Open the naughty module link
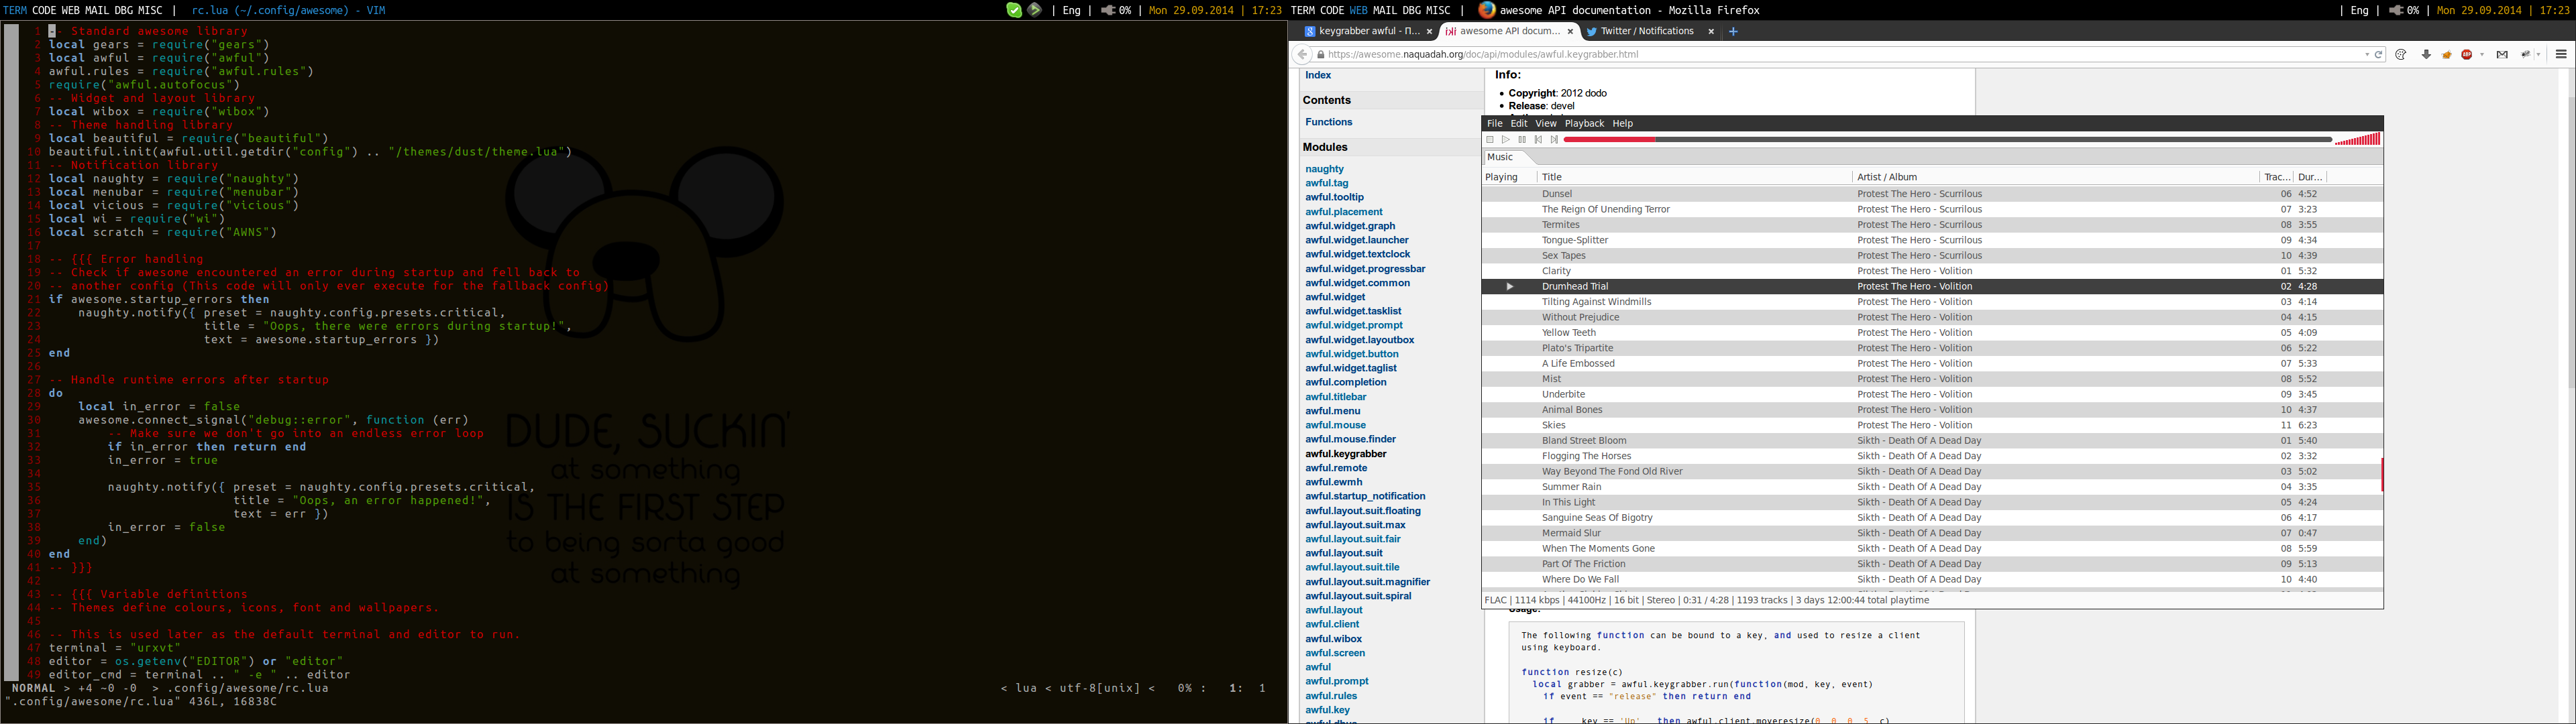Screen dimensions: 2576x724 tap(1324, 169)
